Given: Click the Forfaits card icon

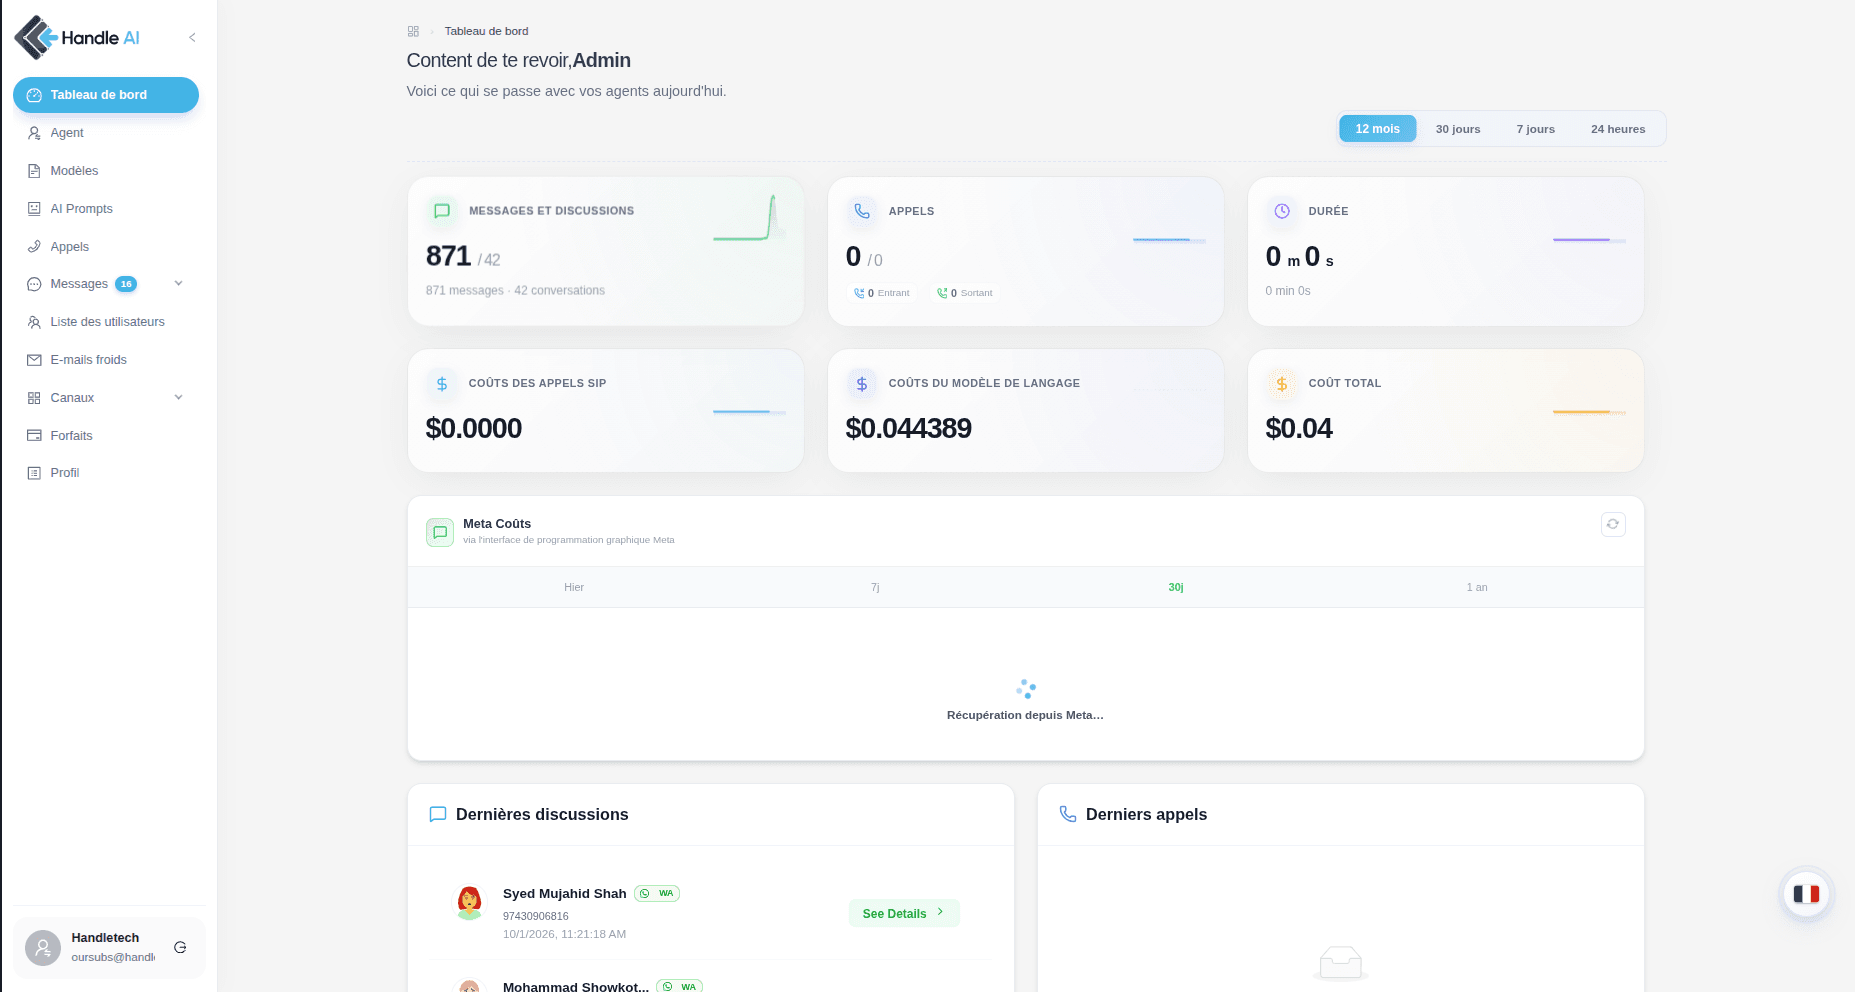Looking at the screenshot, I should (34, 436).
